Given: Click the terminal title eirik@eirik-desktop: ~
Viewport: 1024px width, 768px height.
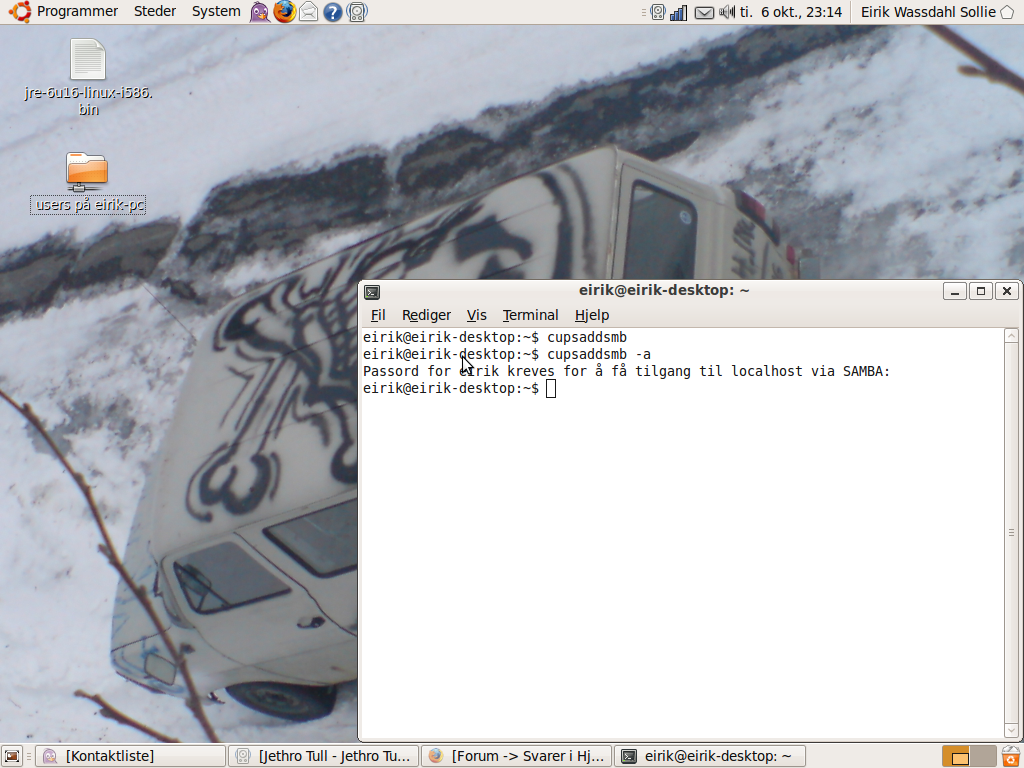Looking at the screenshot, I should 664,290.
